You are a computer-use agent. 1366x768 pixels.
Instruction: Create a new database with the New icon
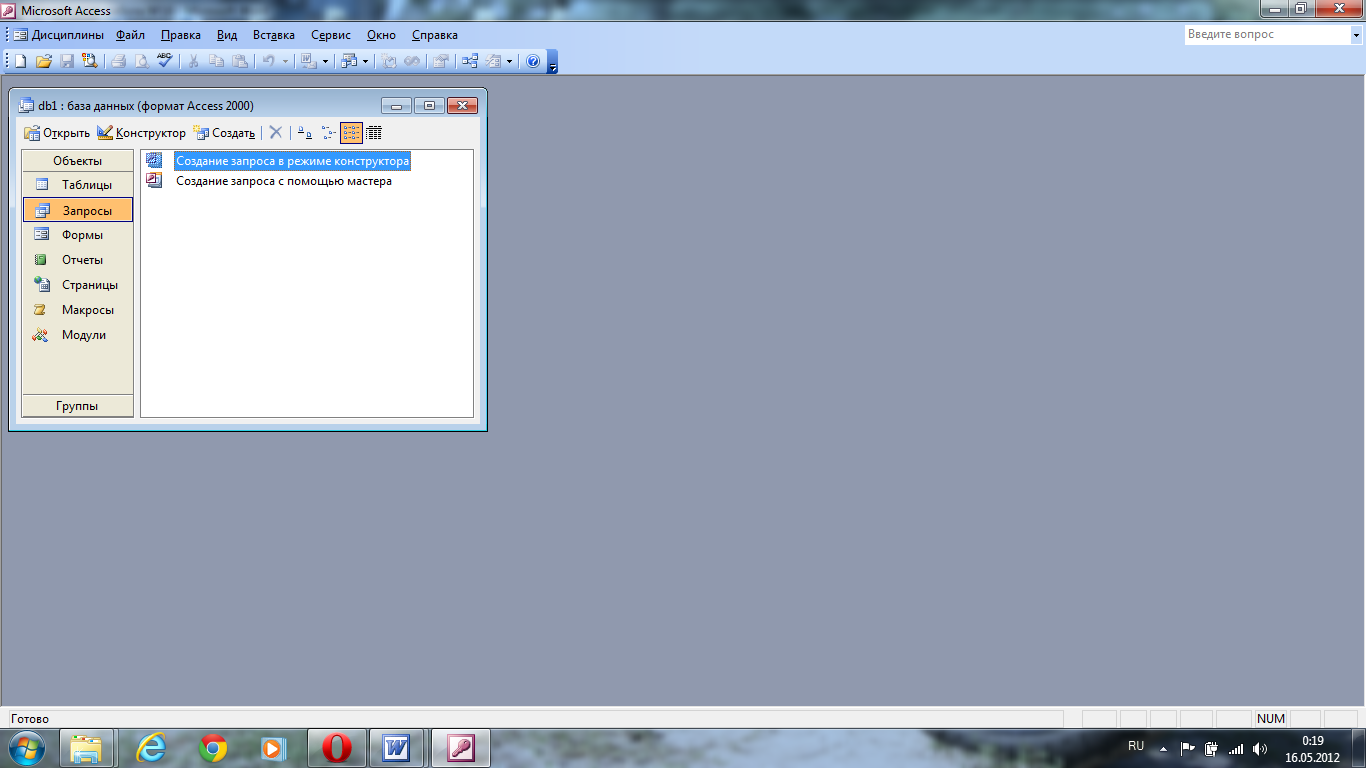click(20, 61)
